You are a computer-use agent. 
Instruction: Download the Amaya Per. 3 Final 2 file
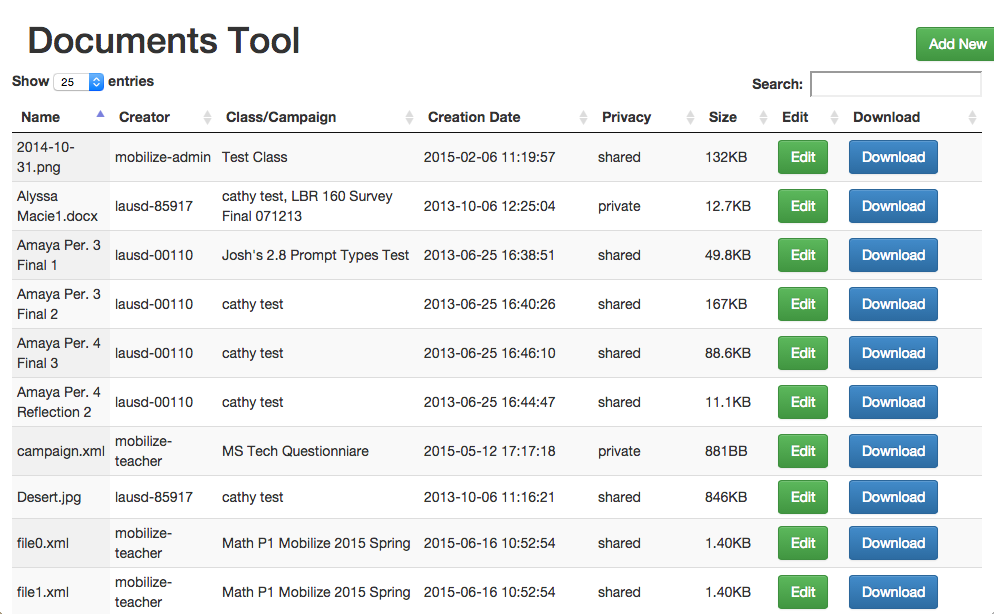[893, 304]
